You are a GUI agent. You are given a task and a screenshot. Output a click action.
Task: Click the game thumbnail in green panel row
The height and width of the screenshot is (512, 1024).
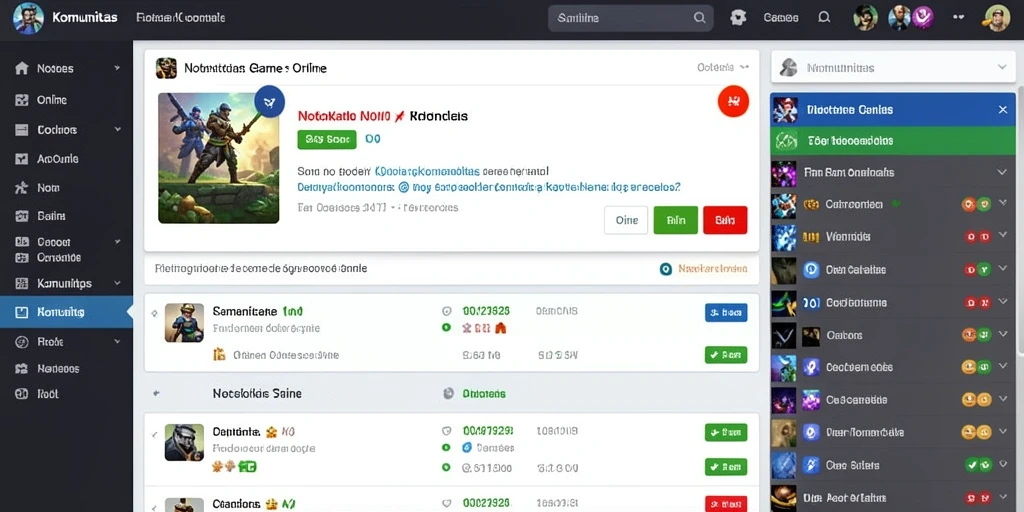click(785, 141)
